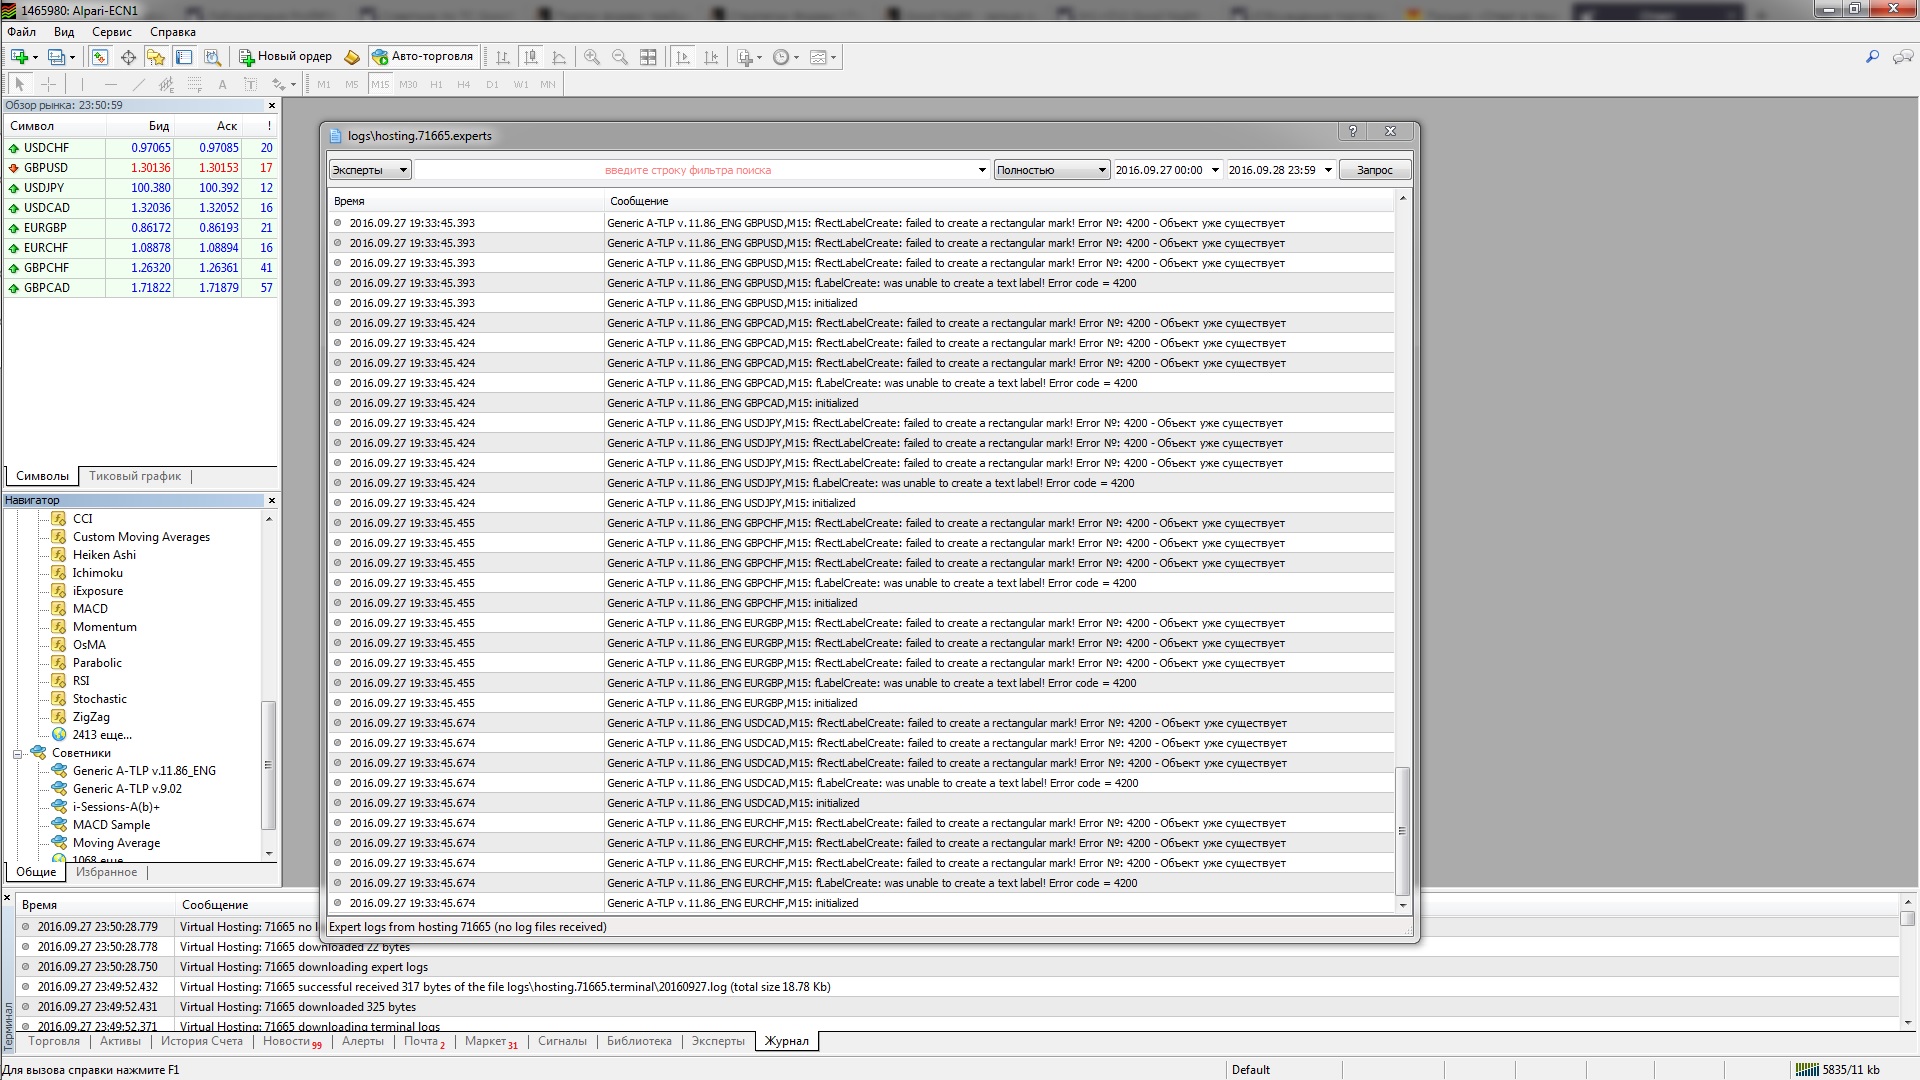This screenshot has width=1920, height=1080.
Task: Focus the search filter input field
Action: pos(702,170)
